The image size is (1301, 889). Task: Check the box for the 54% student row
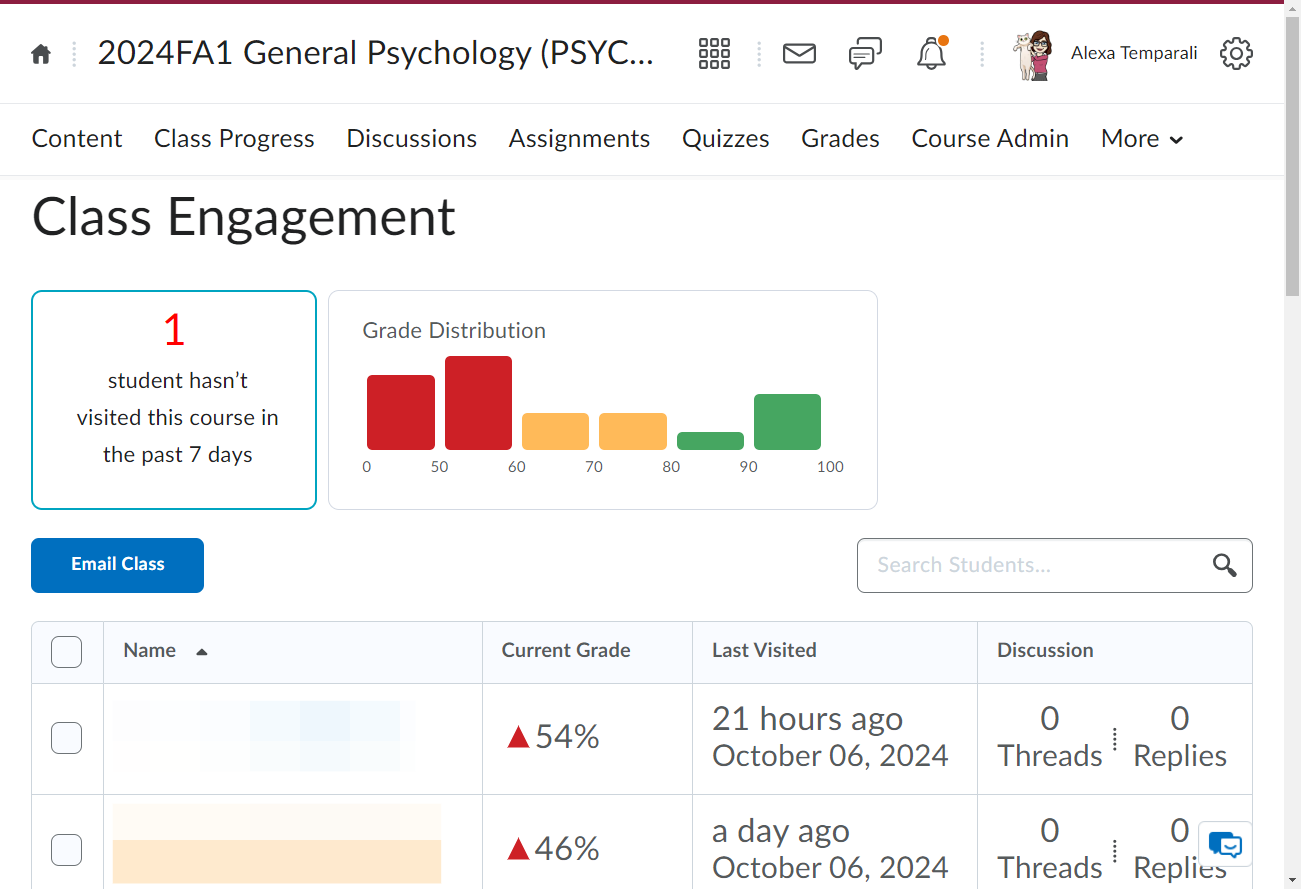pyautogui.click(x=66, y=738)
